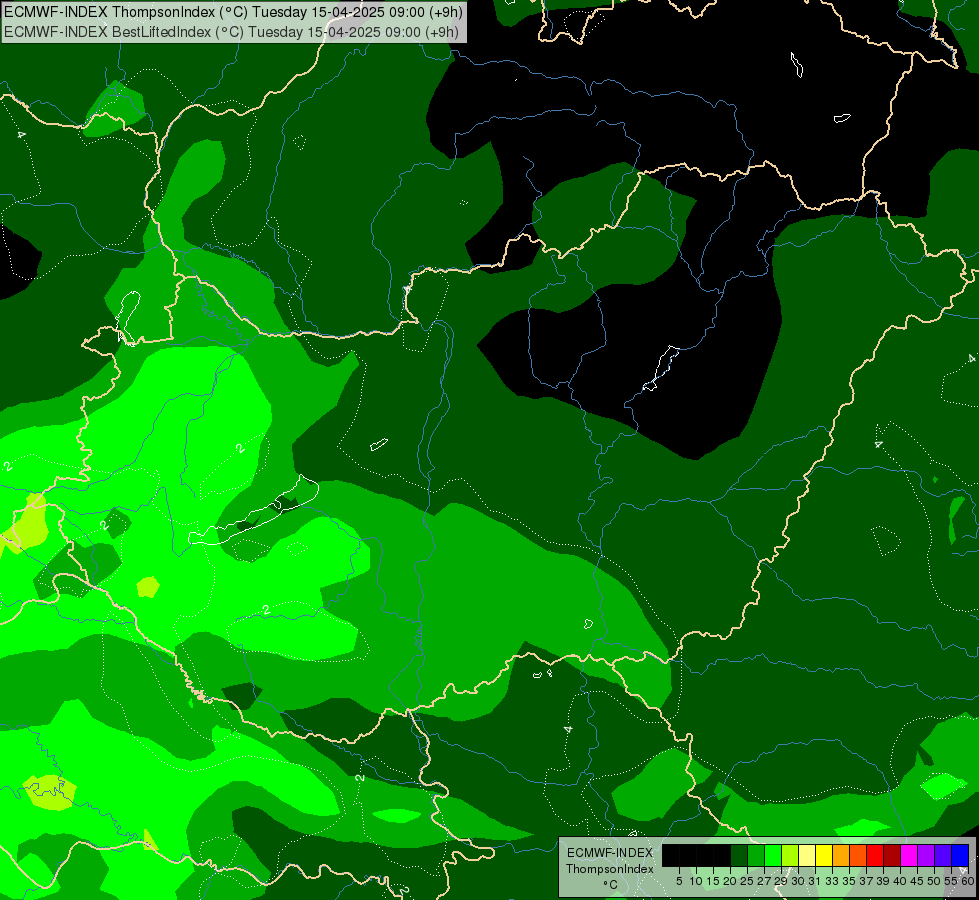
Task: Select the lime 29-30 legend swatch
Action: (790, 855)
